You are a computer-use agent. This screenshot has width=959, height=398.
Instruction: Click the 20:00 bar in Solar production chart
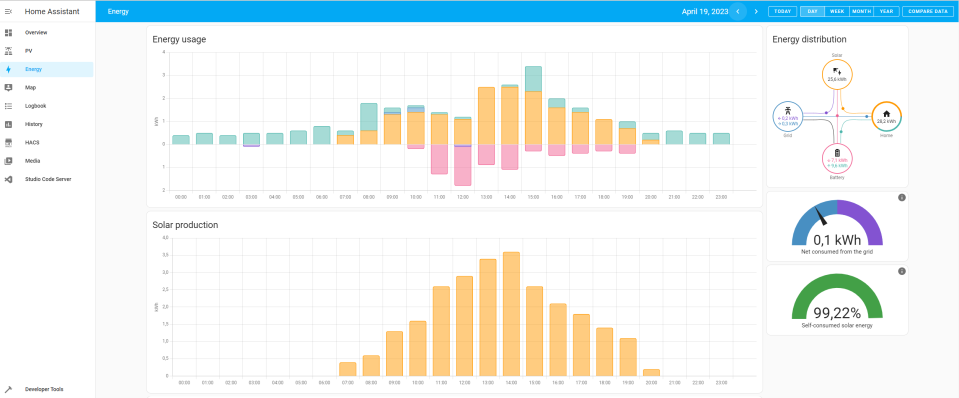point(651,373)
